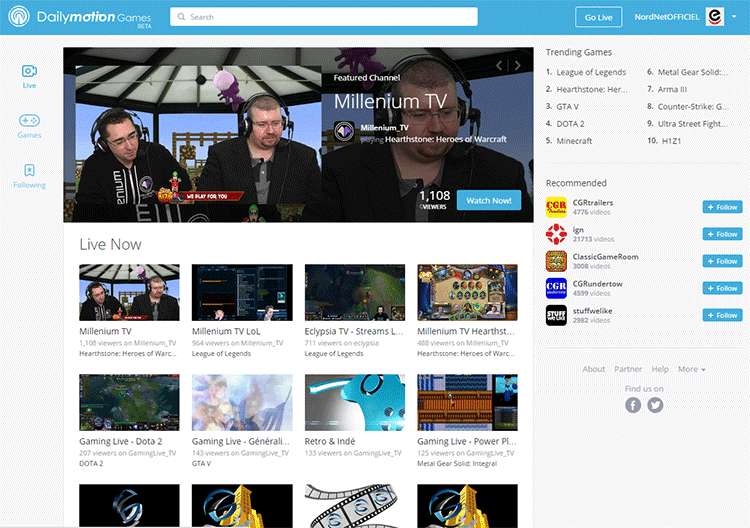The image size is (750, 528).
Task: Click the Go Live button
Action: (598, 17)
